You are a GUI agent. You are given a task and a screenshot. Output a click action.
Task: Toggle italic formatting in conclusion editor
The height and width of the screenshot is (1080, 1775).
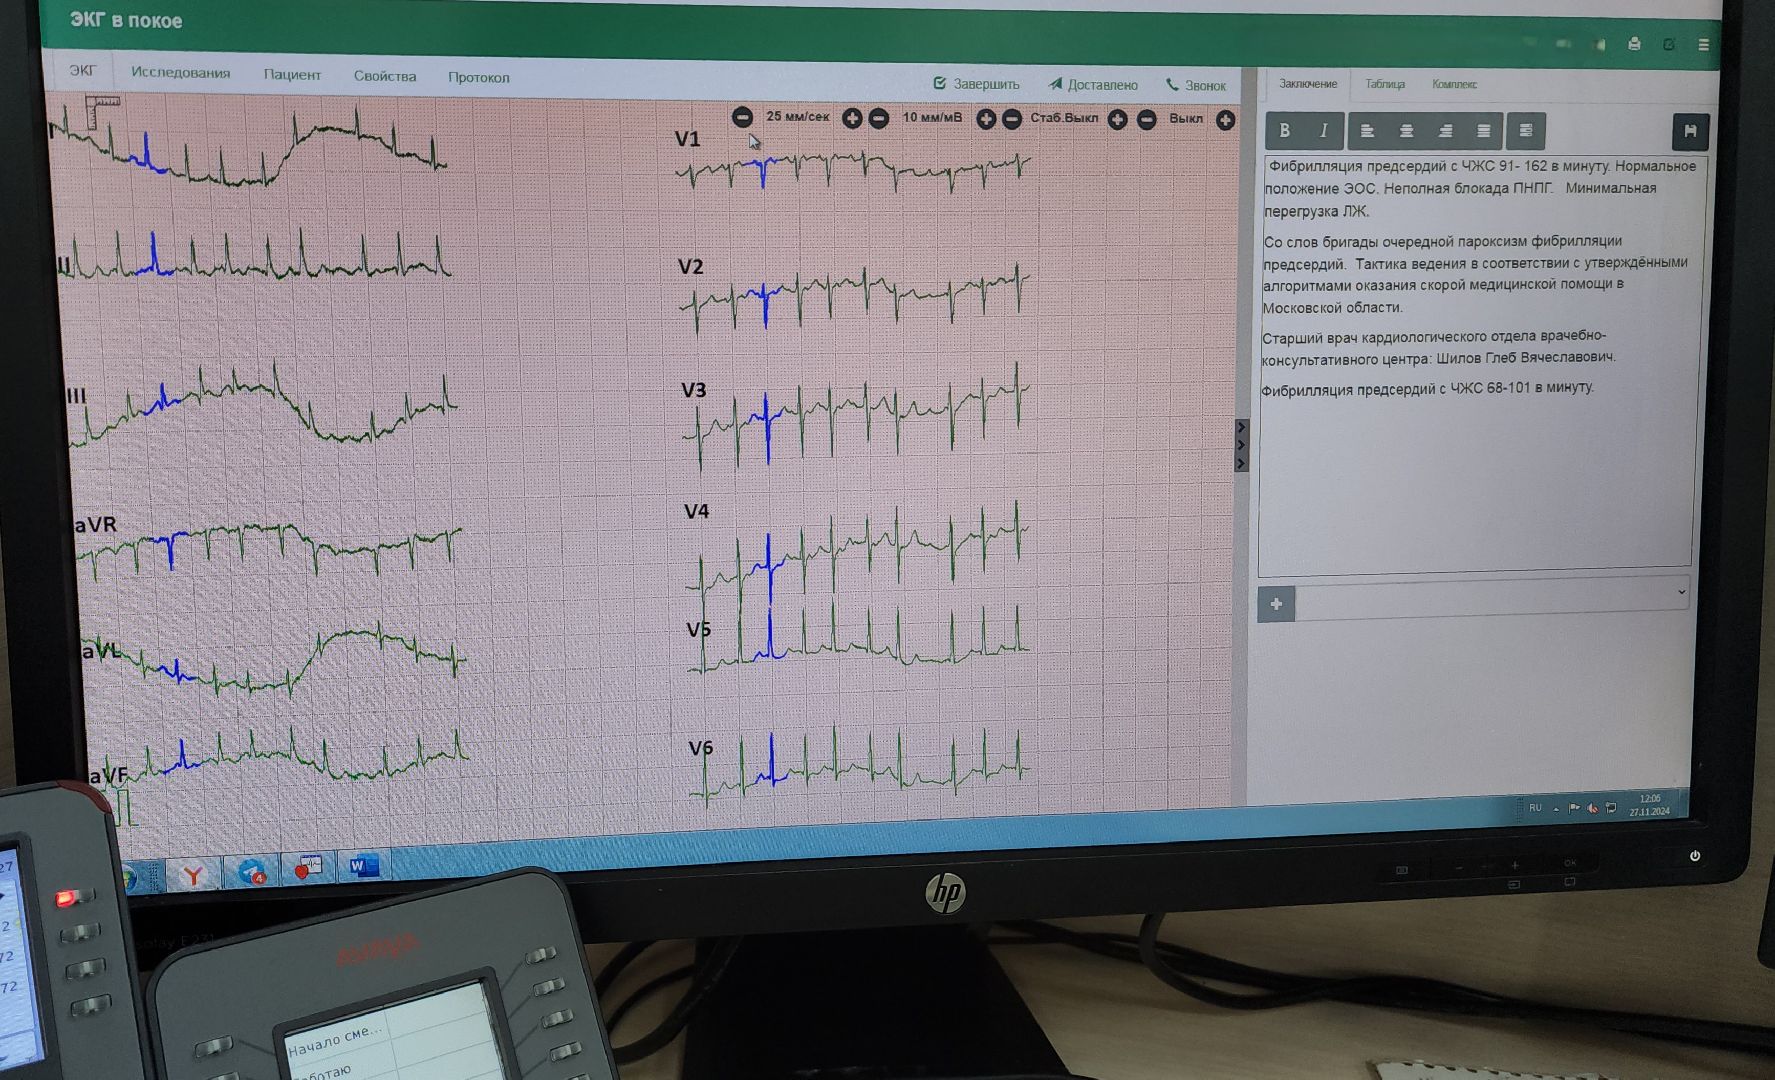pyautogui.click(x=1323, y=131)
